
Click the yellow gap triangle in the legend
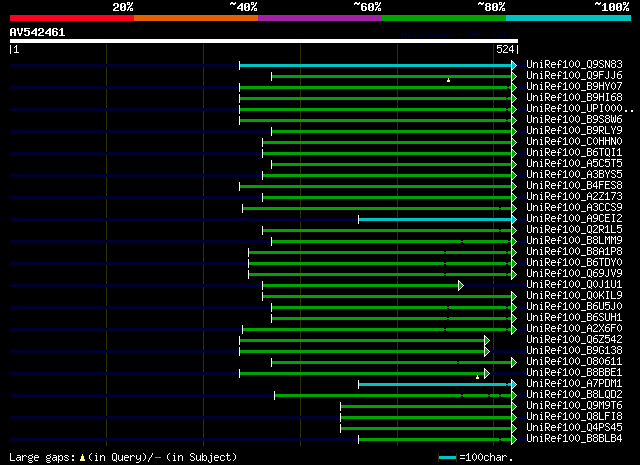click(82, 458)
